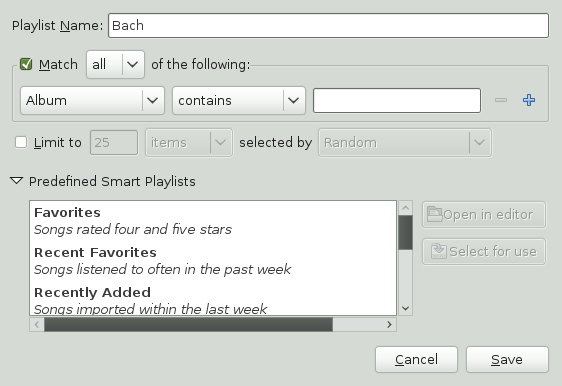Enable the Limit to checkbox
Viewport: 562px width, 386px height.
coord(21,142)
